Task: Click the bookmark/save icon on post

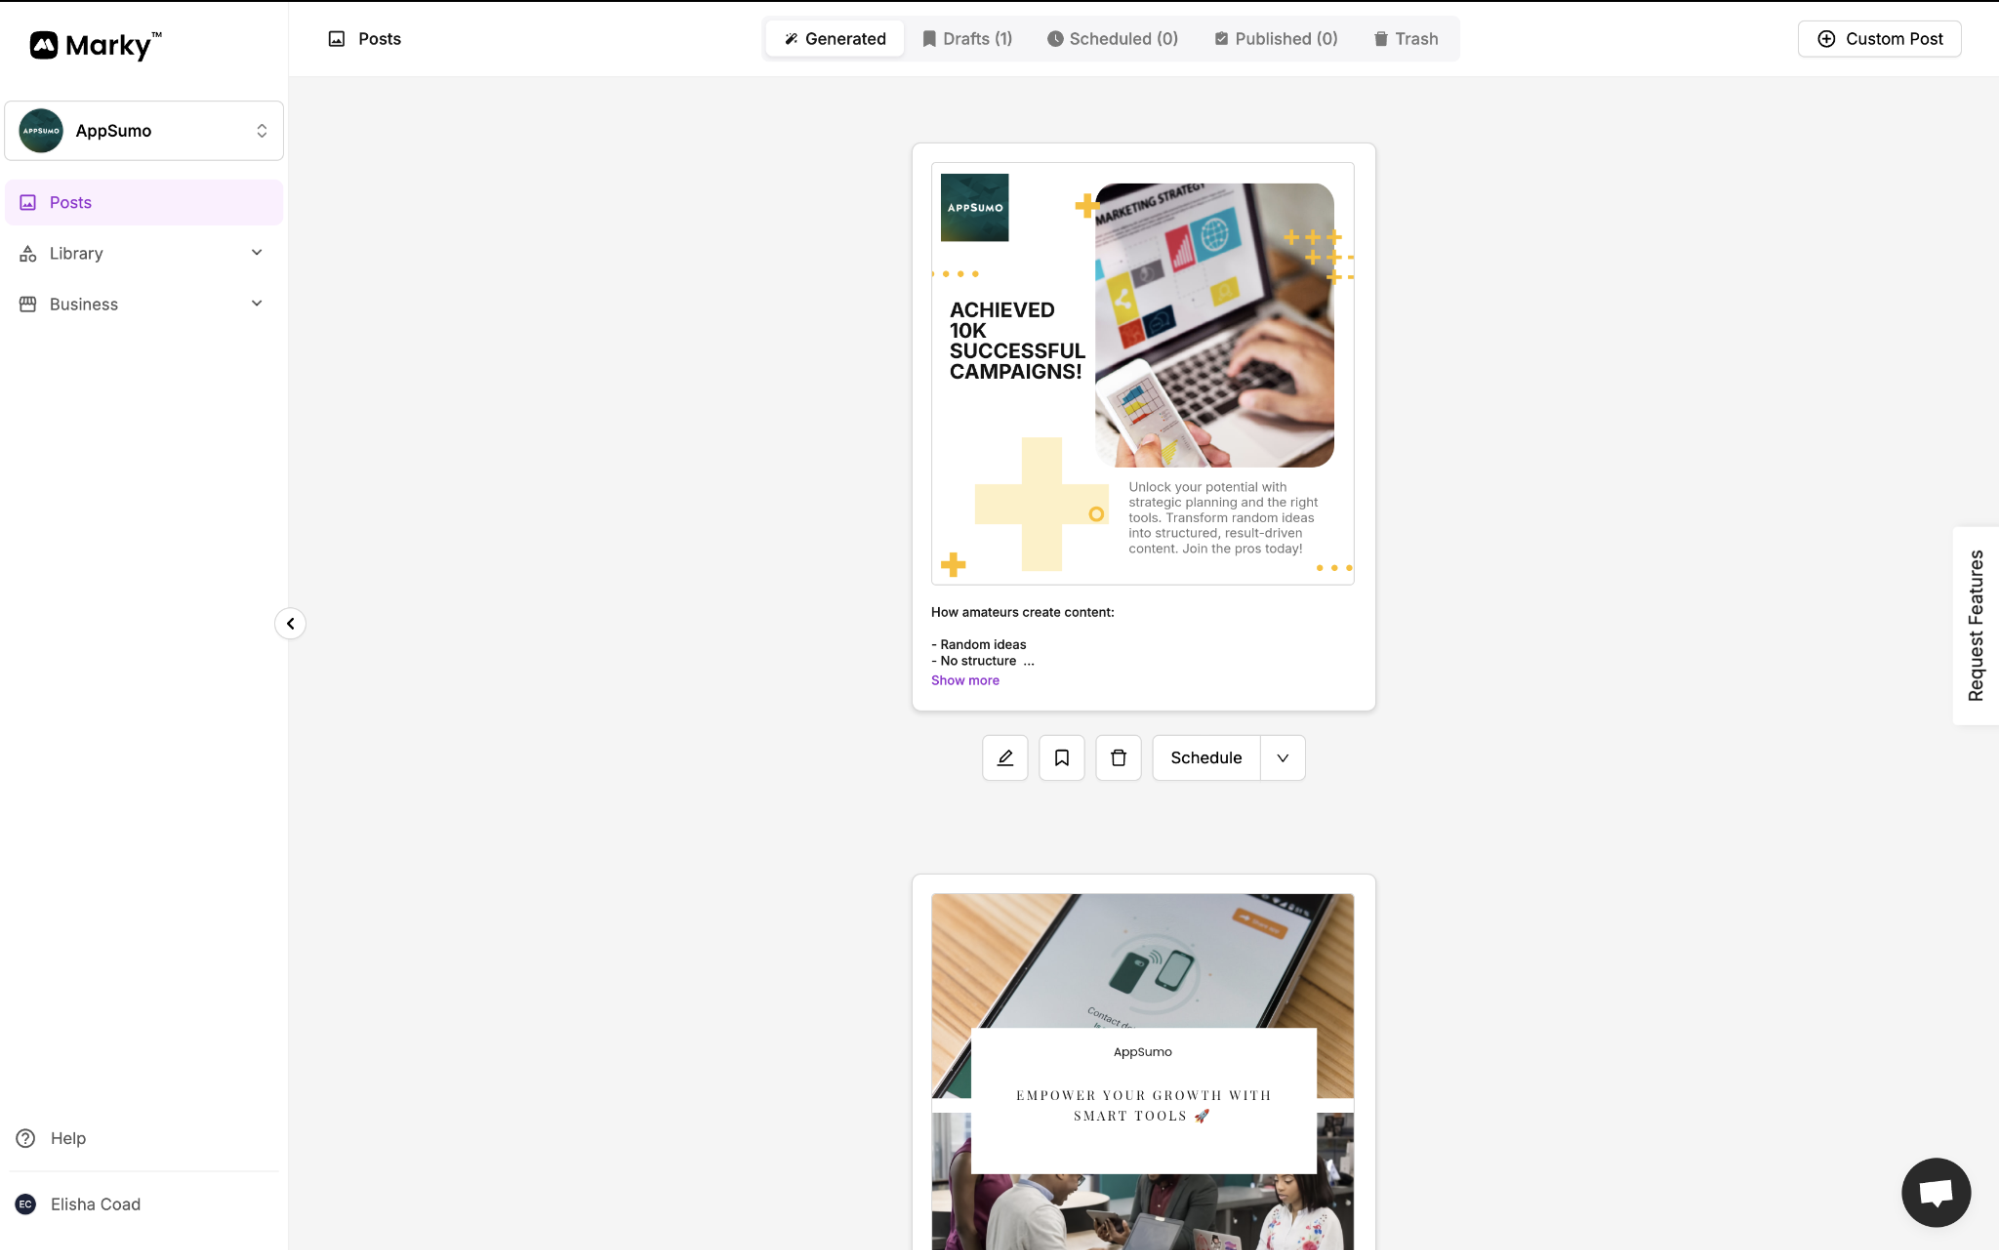Action: [1061, 757]
